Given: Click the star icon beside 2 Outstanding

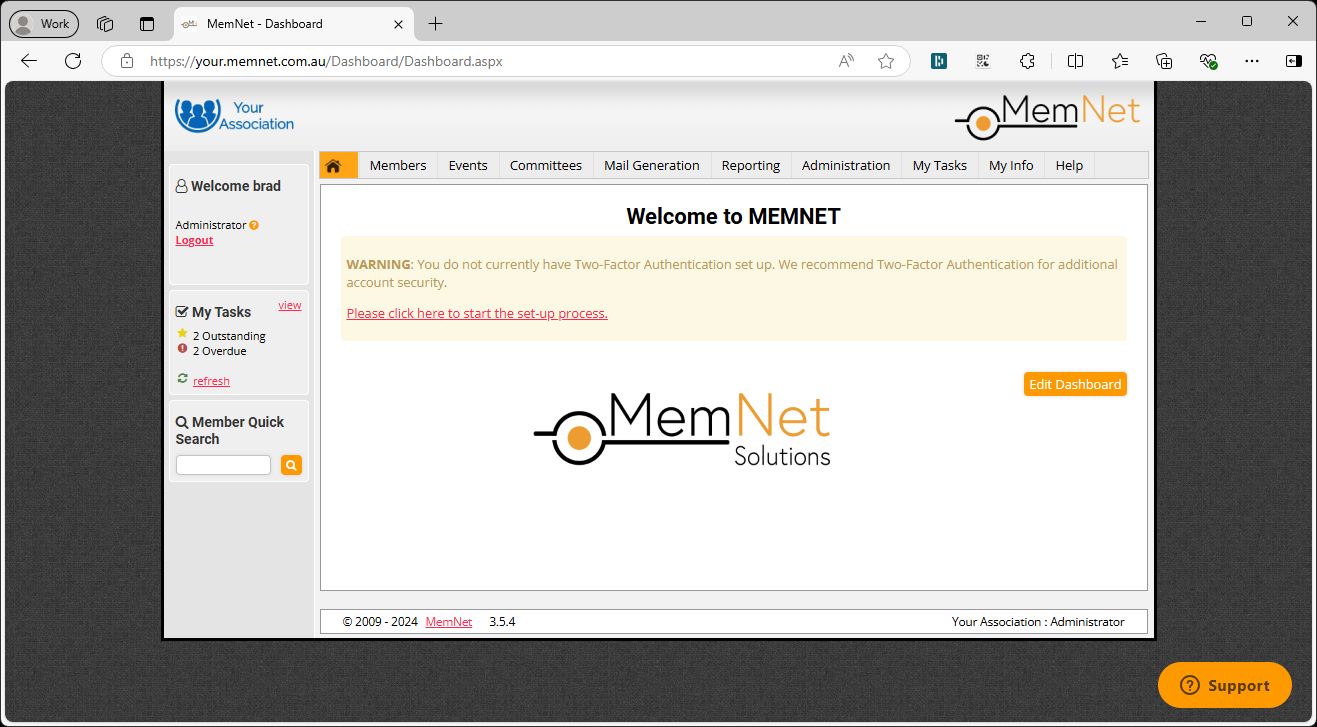Looking at the screenshot, I should click(x=182, y=335).
